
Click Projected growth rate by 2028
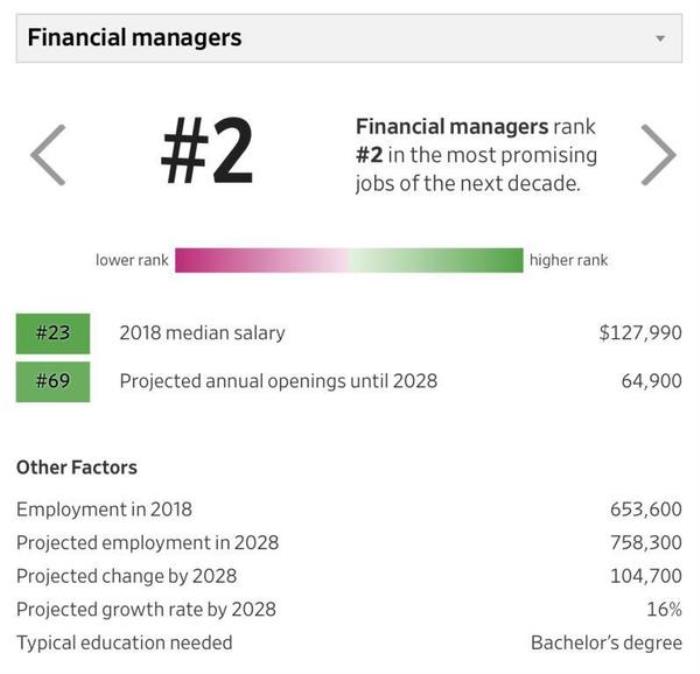pyautogui.click(x=145, y=609)
